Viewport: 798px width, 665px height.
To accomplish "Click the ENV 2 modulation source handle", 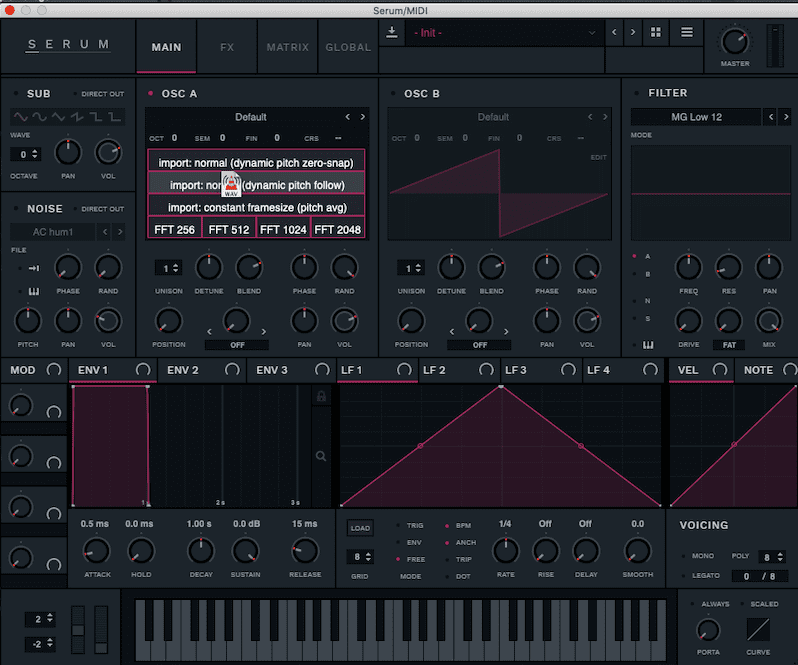I will click(x=232, y=370).
